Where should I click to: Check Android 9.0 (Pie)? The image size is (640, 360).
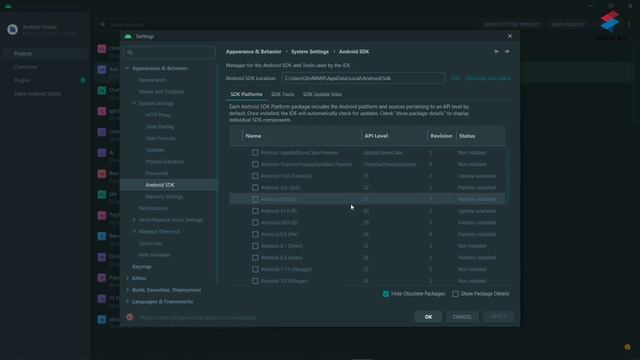click(255, 234)
